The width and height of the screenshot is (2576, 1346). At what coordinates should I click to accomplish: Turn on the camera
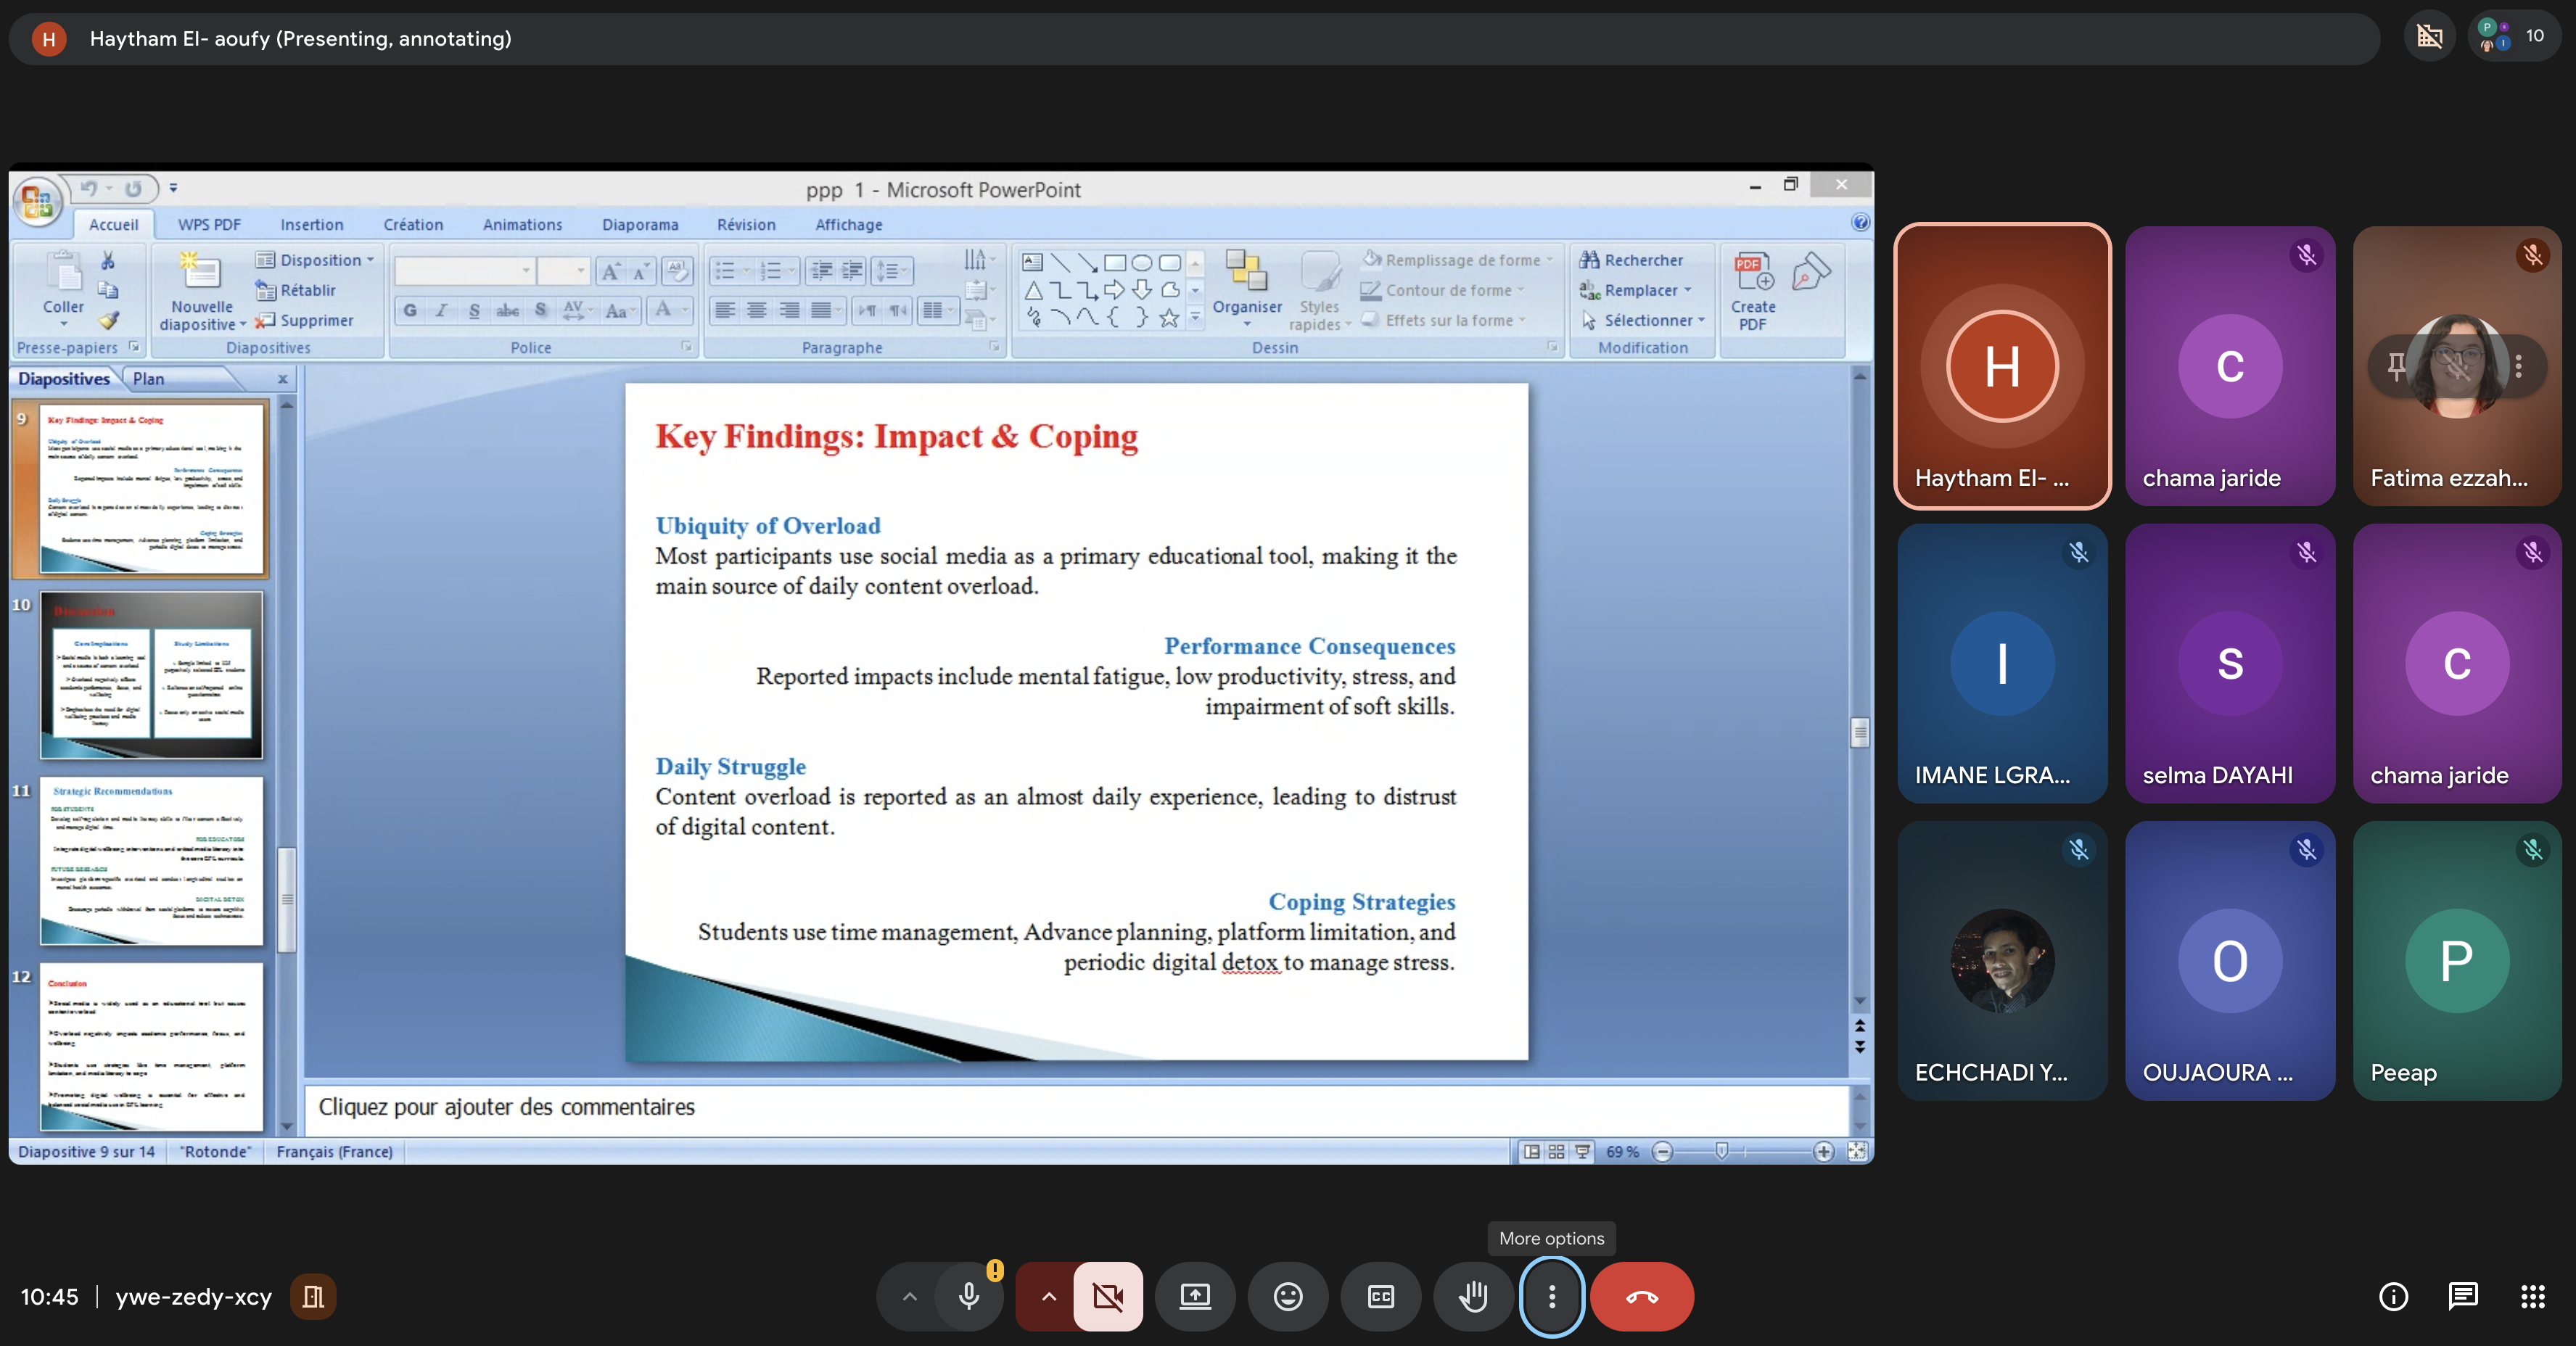point(1108,1297)
